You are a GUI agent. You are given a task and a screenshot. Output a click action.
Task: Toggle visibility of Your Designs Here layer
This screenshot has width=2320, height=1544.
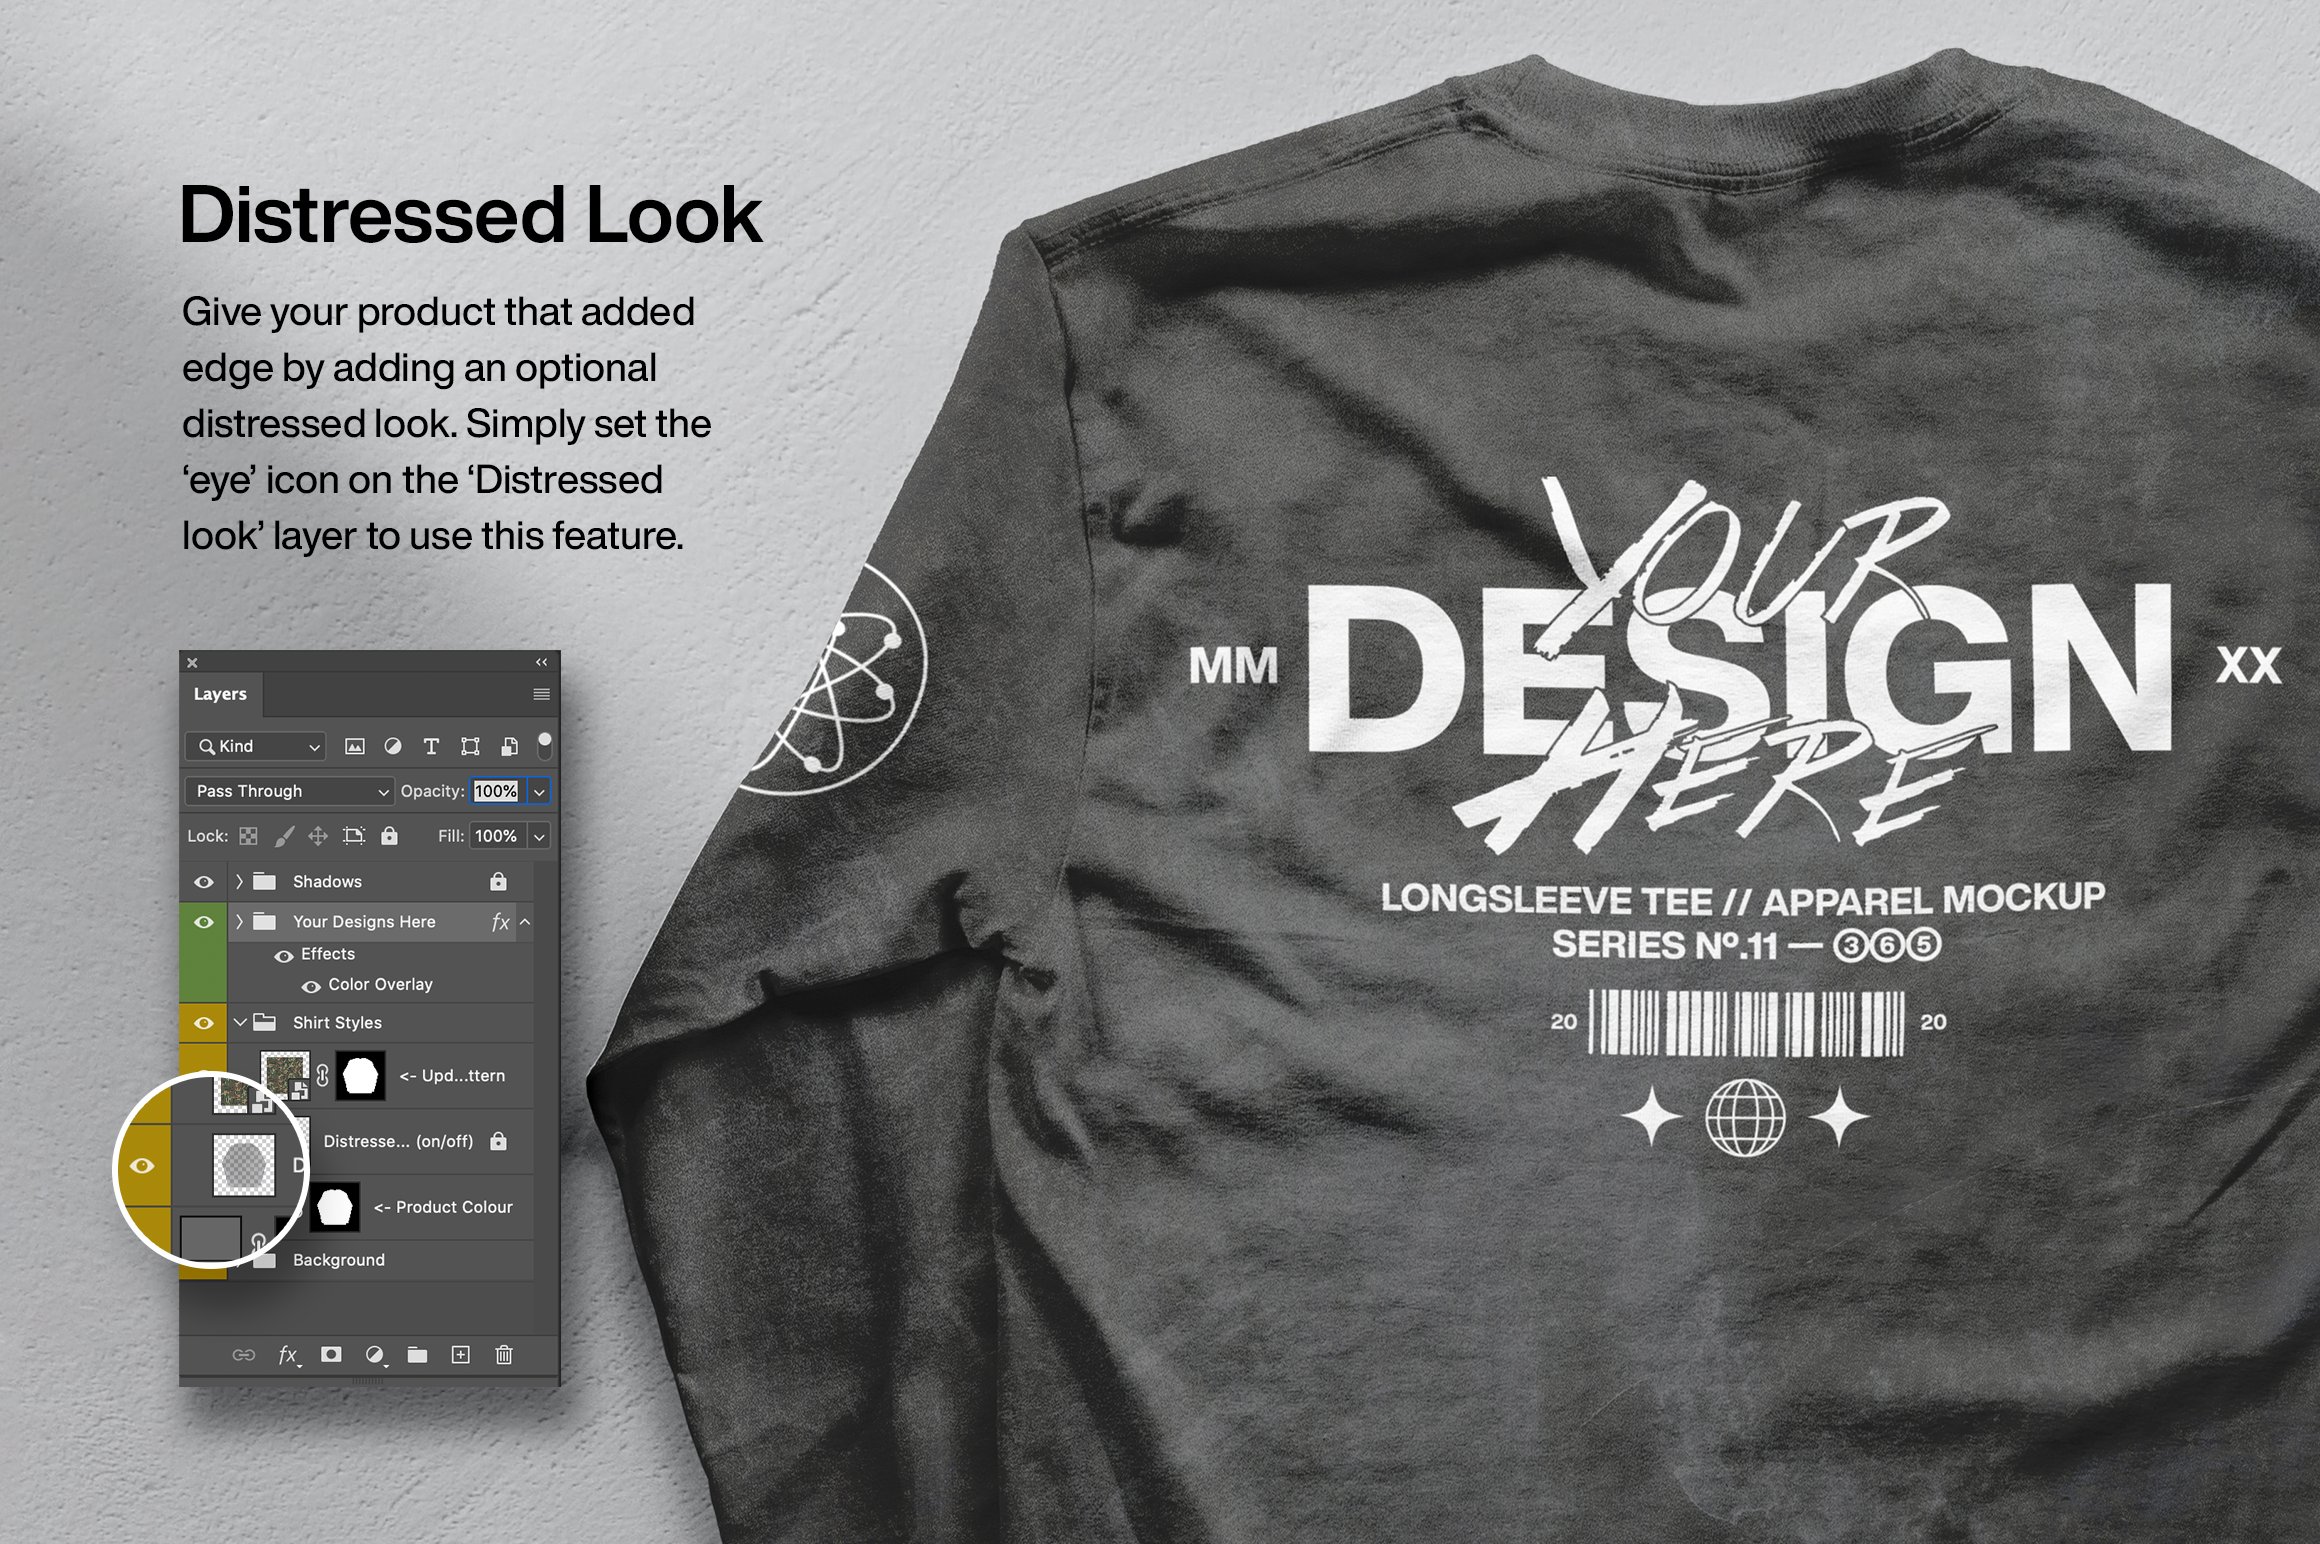[202, 920]
